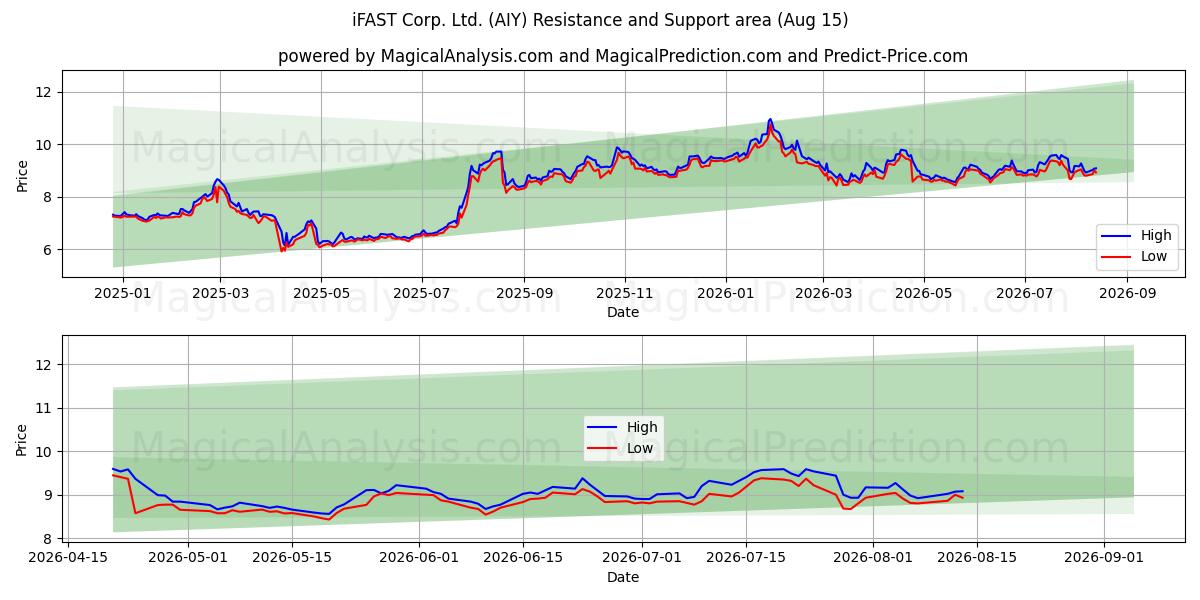Click the '2026-09' label on the top chart's date axis
The image size is (1200, 600).
coord(1127,295)
